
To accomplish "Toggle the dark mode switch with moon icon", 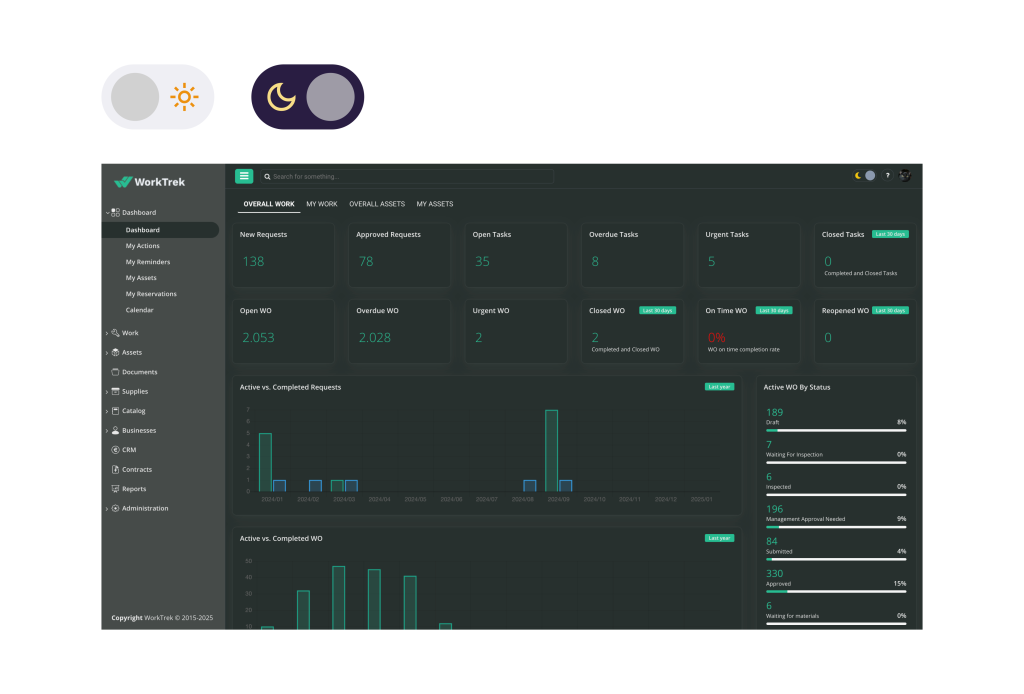I will click(307, 97).
